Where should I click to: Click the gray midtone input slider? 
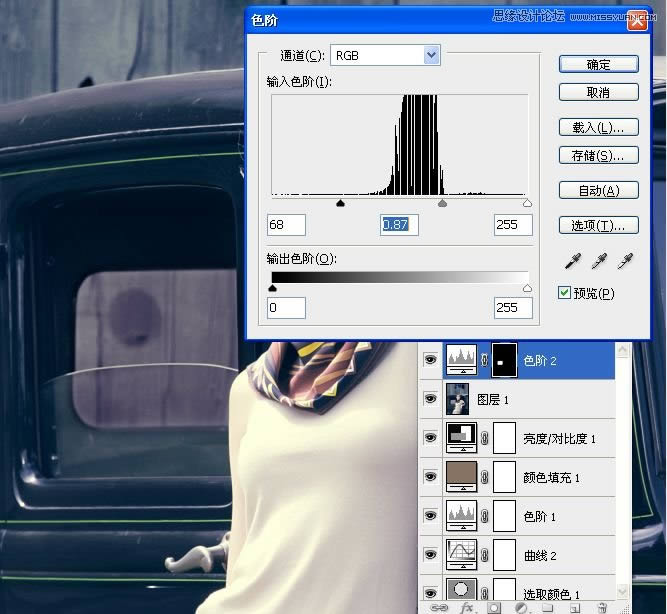442,203
